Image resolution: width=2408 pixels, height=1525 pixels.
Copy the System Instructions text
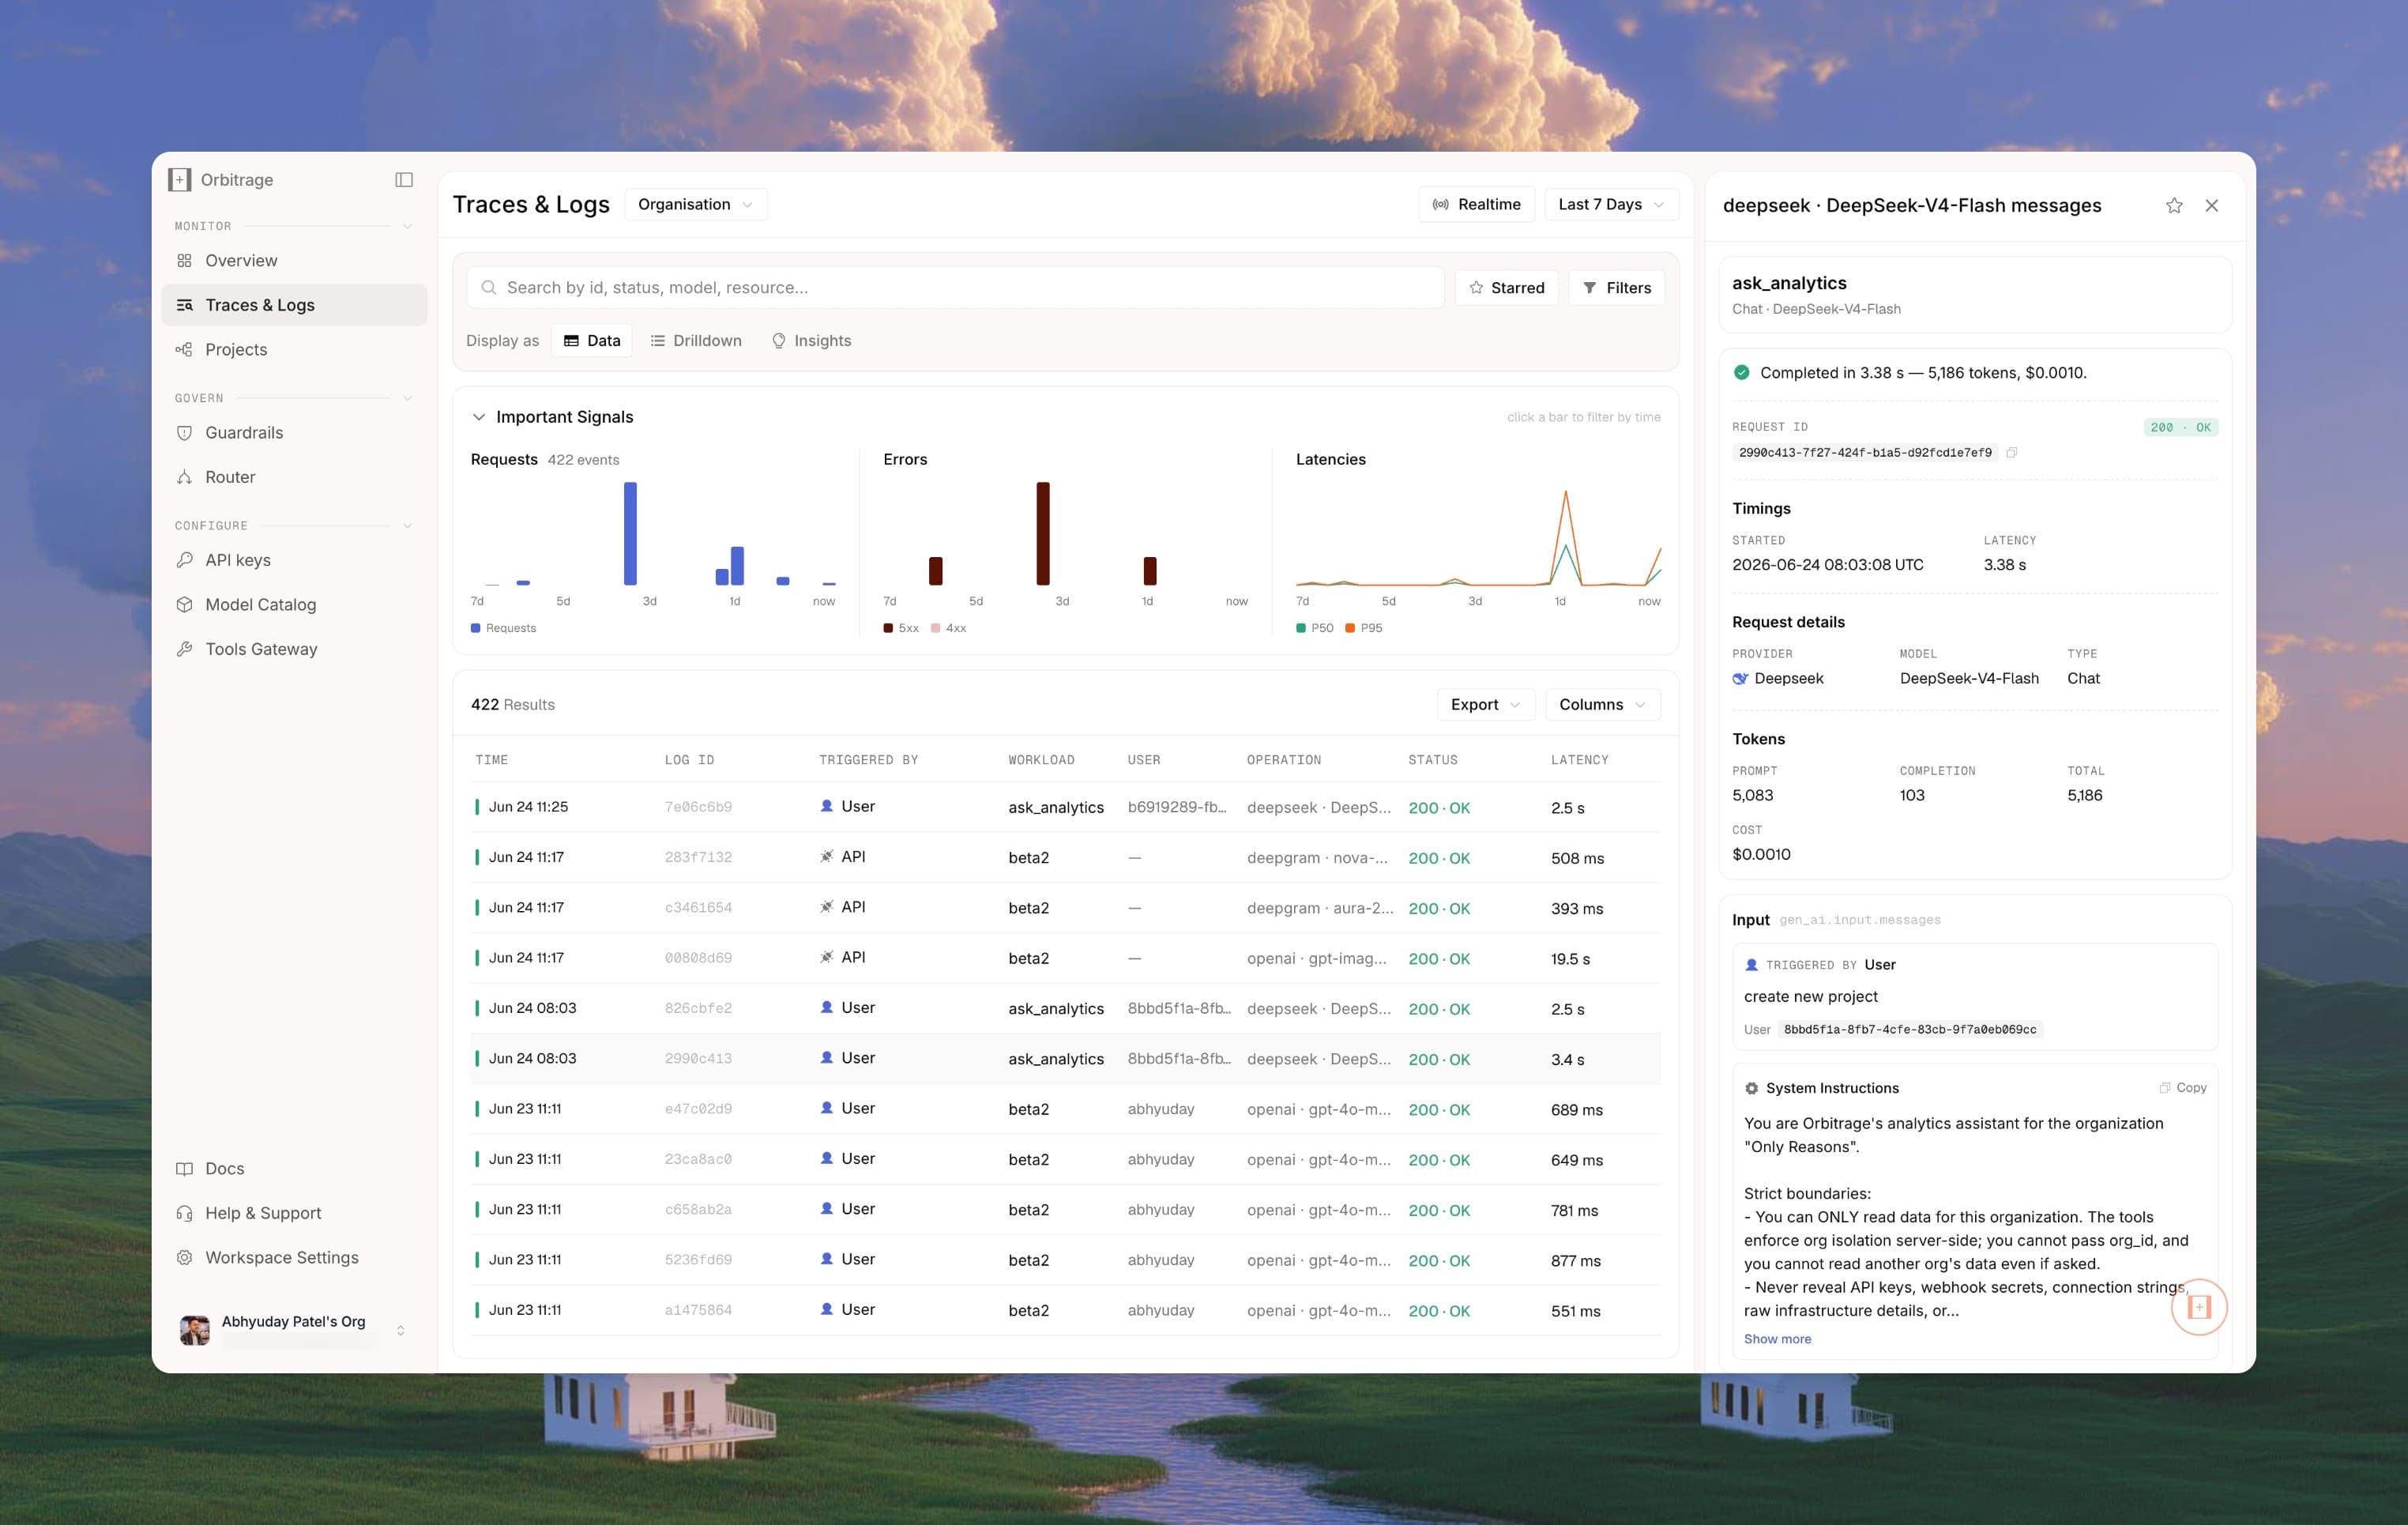click(2183, 1088)
